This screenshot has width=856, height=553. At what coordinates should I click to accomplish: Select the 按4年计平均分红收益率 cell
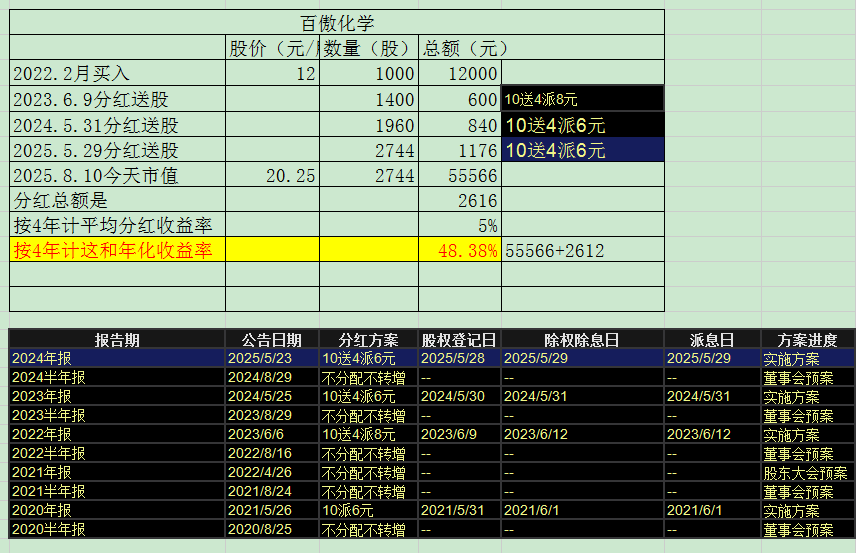[117, 225]
